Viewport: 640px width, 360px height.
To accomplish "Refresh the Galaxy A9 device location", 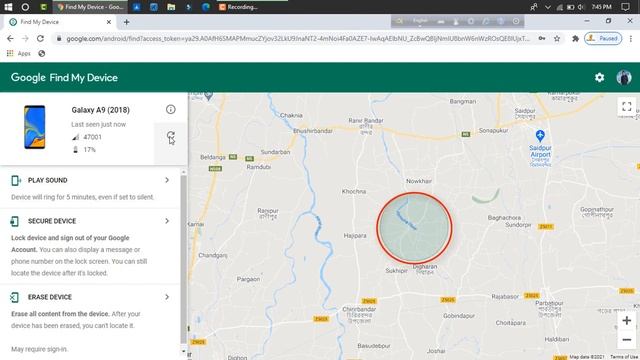I will coord(171,137).
